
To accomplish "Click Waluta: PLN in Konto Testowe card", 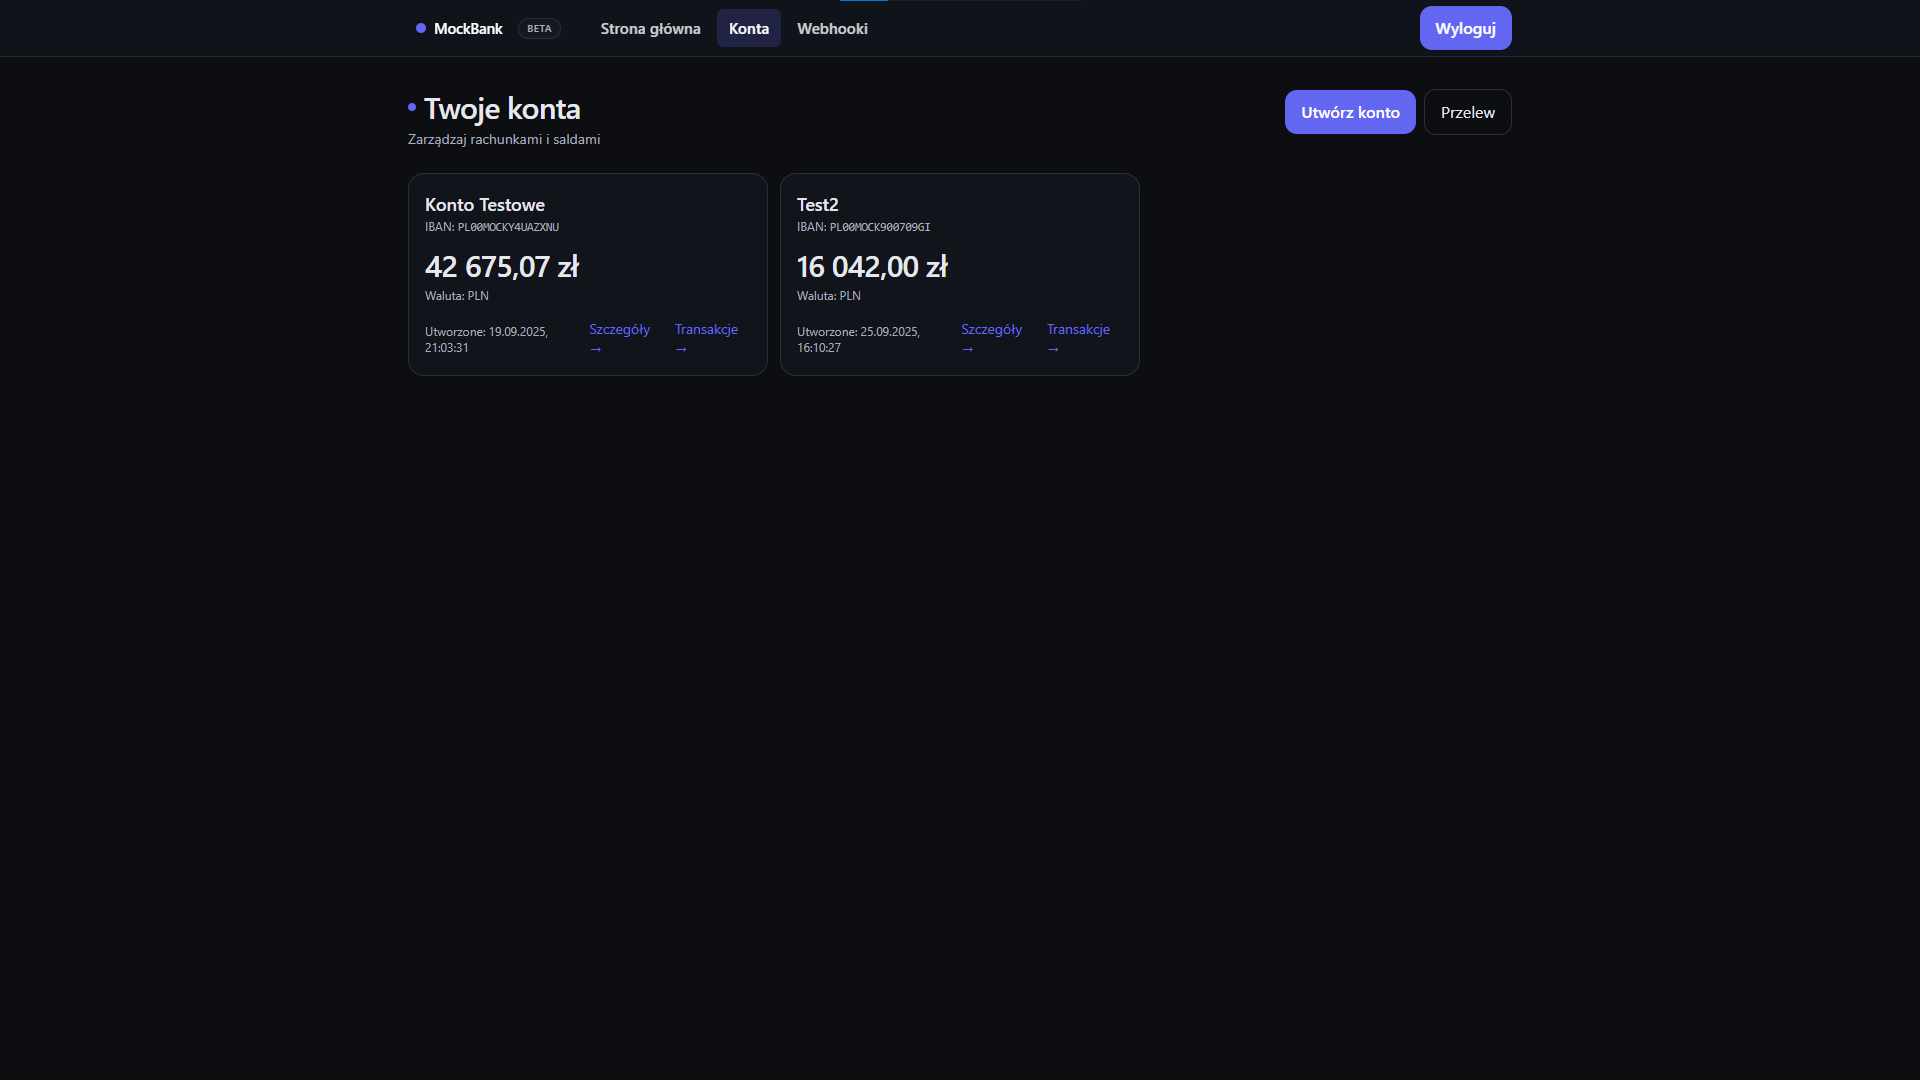I will point(457,296).
